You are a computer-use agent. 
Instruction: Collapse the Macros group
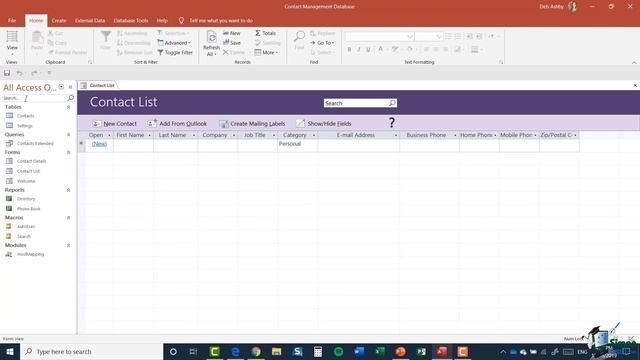coord(69,218)
